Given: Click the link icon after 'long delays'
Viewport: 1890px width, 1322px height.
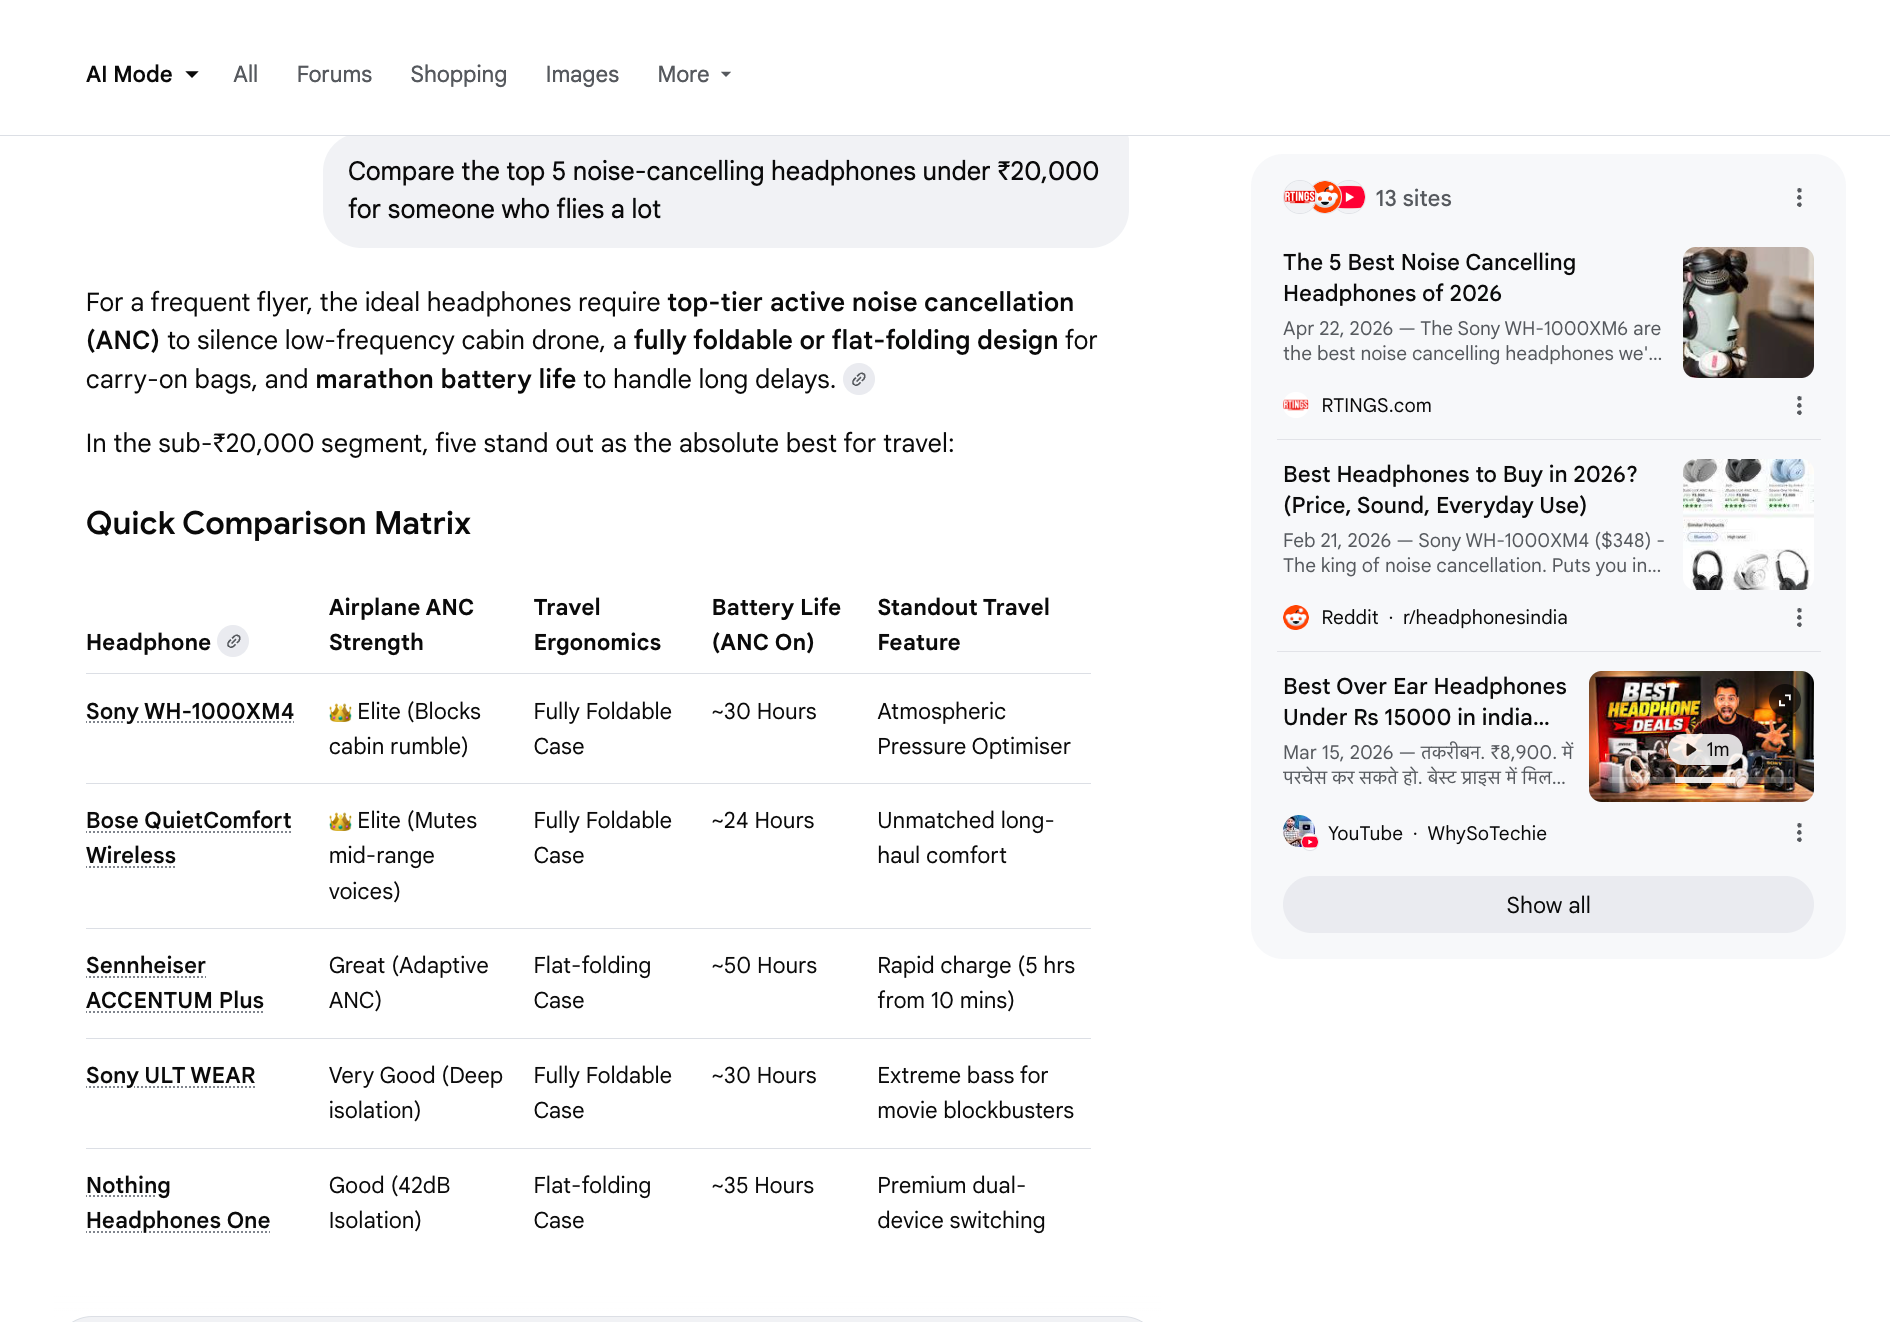Looking at the screenshot, I should (859, 380).
